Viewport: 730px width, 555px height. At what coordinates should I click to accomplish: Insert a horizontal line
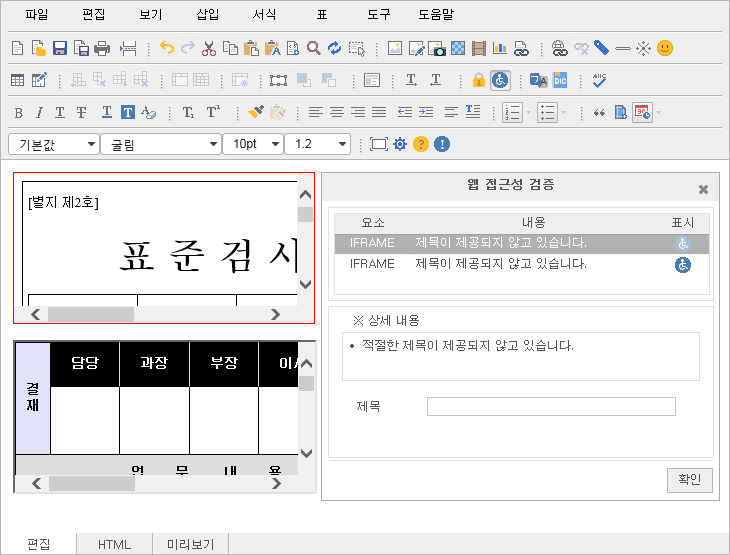click(x=622, y=48)
